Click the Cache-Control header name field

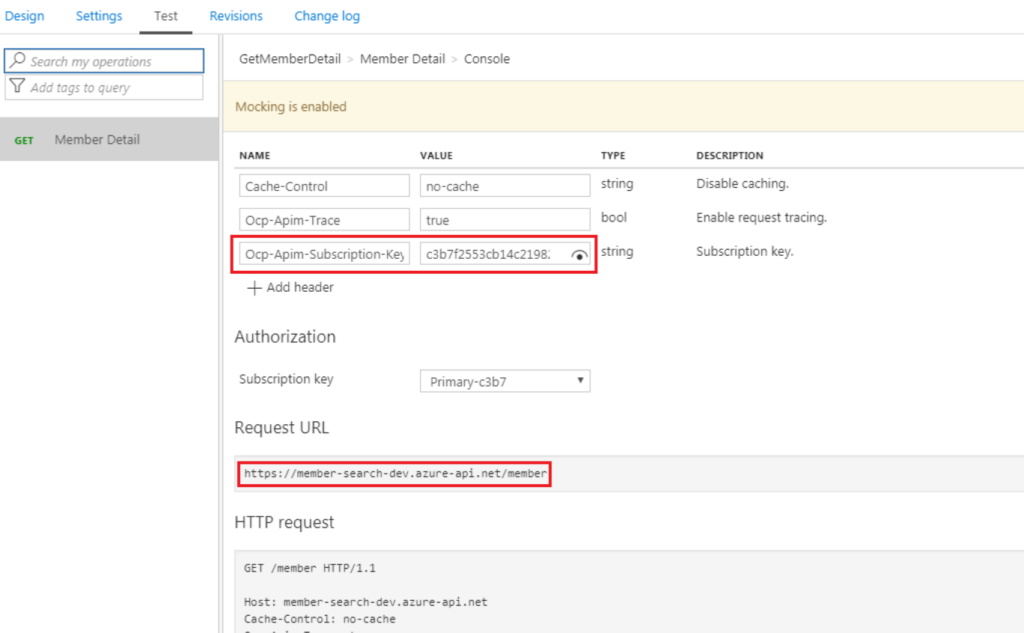coord(324,186)
